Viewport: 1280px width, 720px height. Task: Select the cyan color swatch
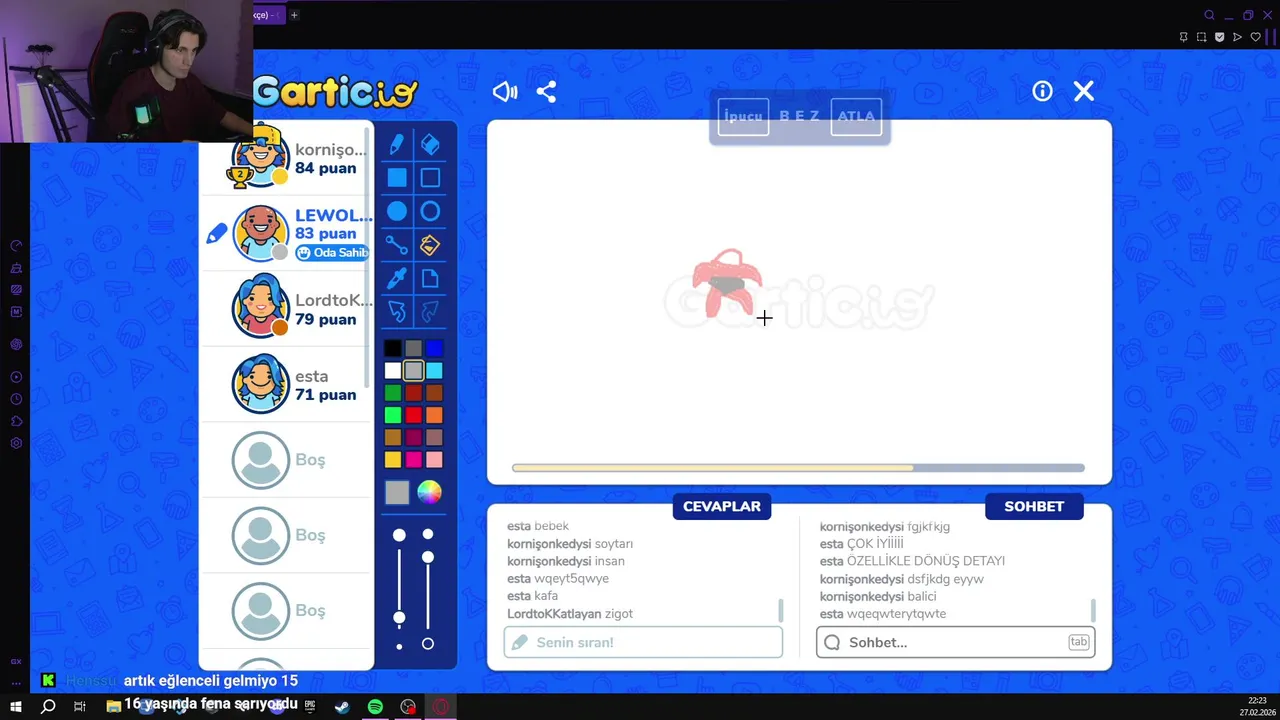point(434,371)
